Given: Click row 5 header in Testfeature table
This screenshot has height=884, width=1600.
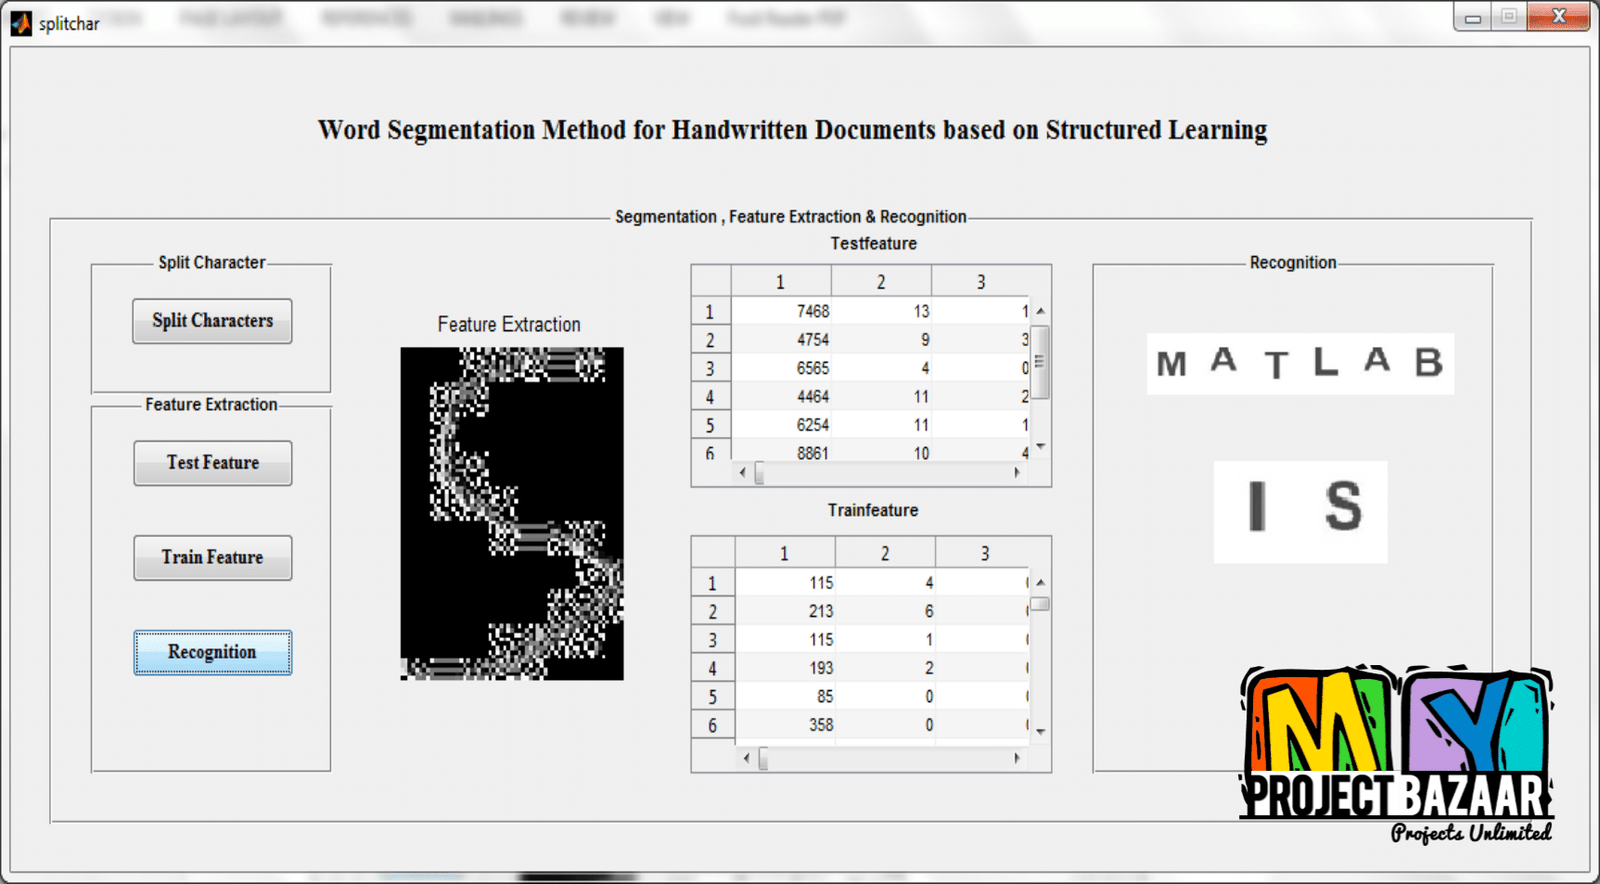Looking at the screenshot, I should 711,425.
